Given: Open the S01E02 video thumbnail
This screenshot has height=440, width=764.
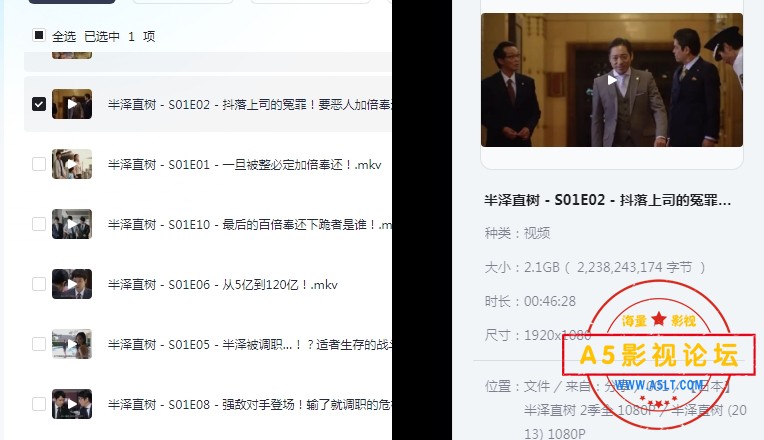Looking at the screenshot, I should [72, 104].
